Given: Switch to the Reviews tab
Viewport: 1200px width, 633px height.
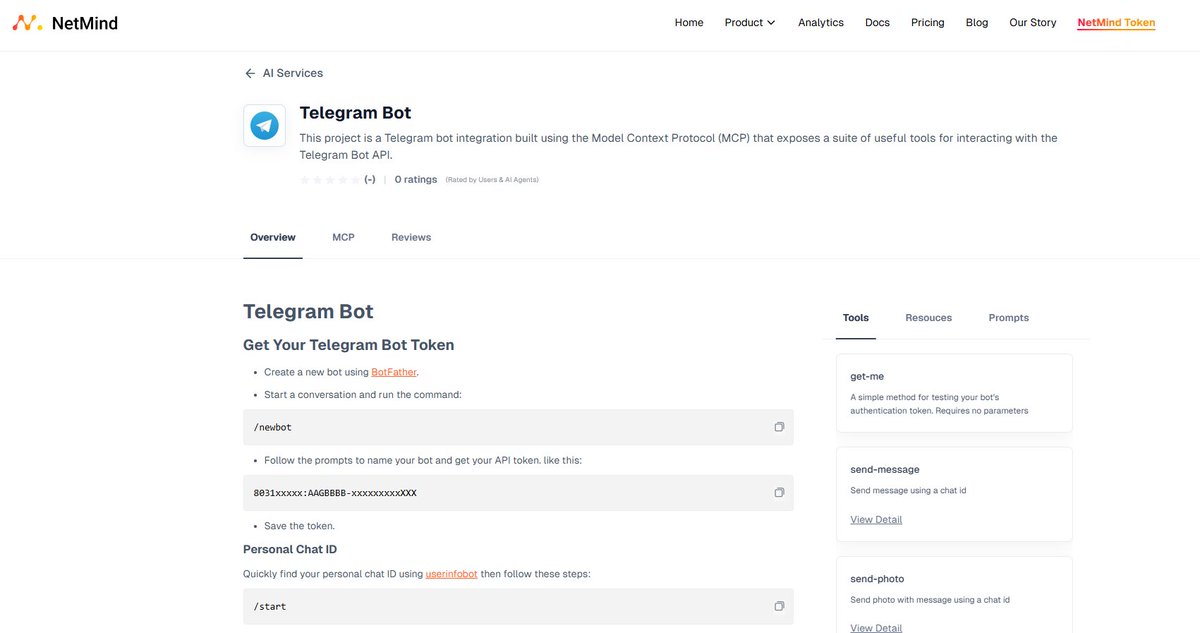Looking at the screenshot, I should point(411,237).
